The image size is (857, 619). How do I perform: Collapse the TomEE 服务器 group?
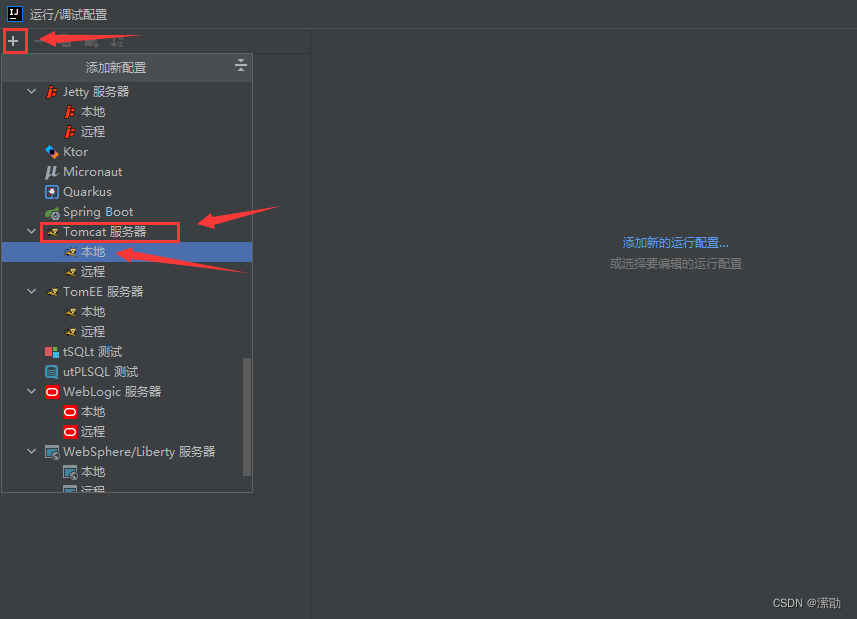[32, 292]
